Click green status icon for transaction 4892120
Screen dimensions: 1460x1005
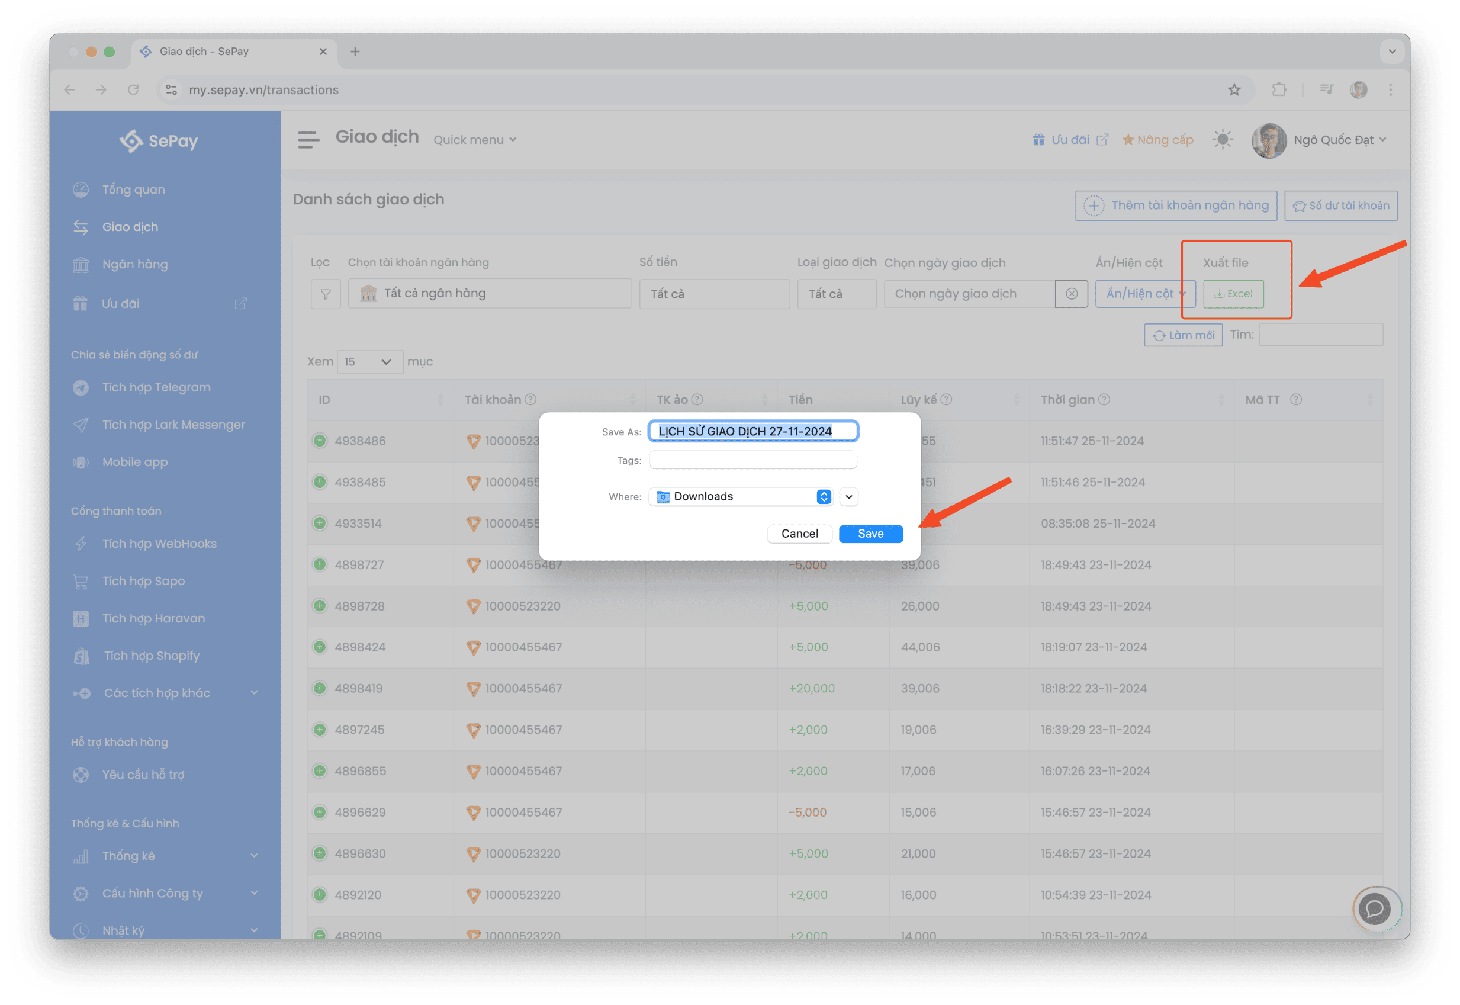tap(320, 895)
